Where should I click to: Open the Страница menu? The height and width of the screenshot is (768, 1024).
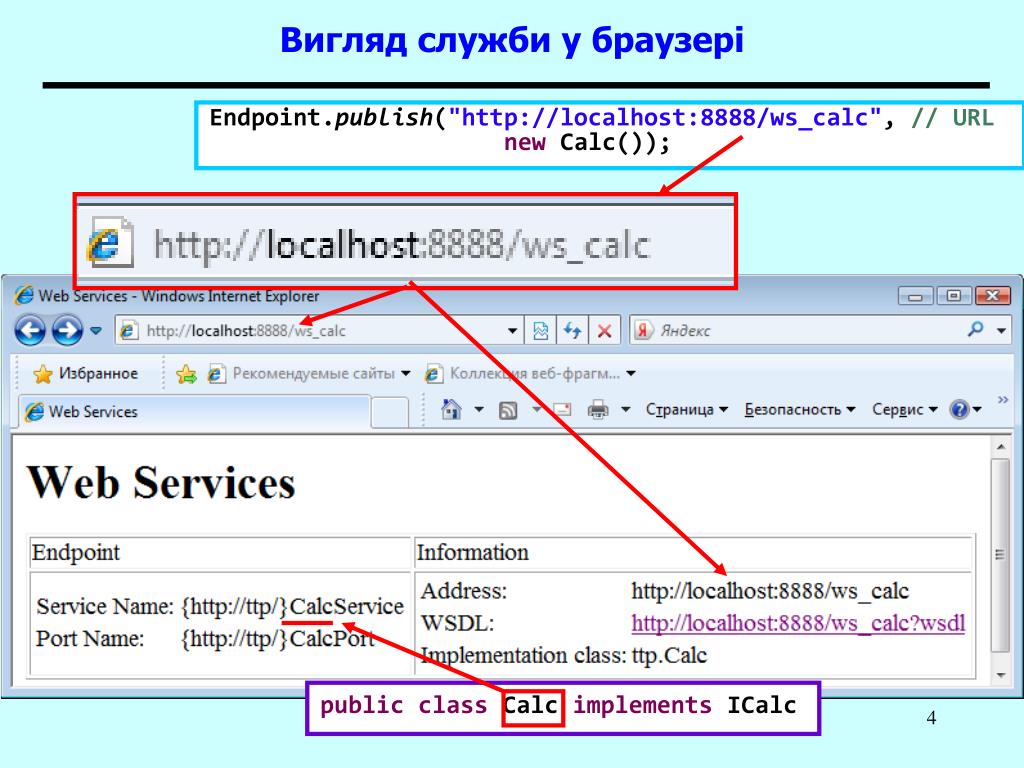pos(687,409)
